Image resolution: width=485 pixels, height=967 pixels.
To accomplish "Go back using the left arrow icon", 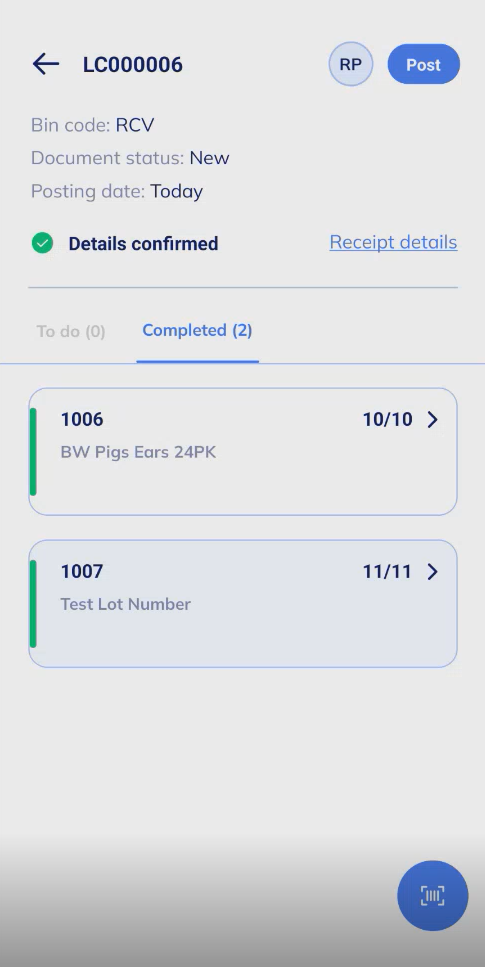I will coord(46,64).
